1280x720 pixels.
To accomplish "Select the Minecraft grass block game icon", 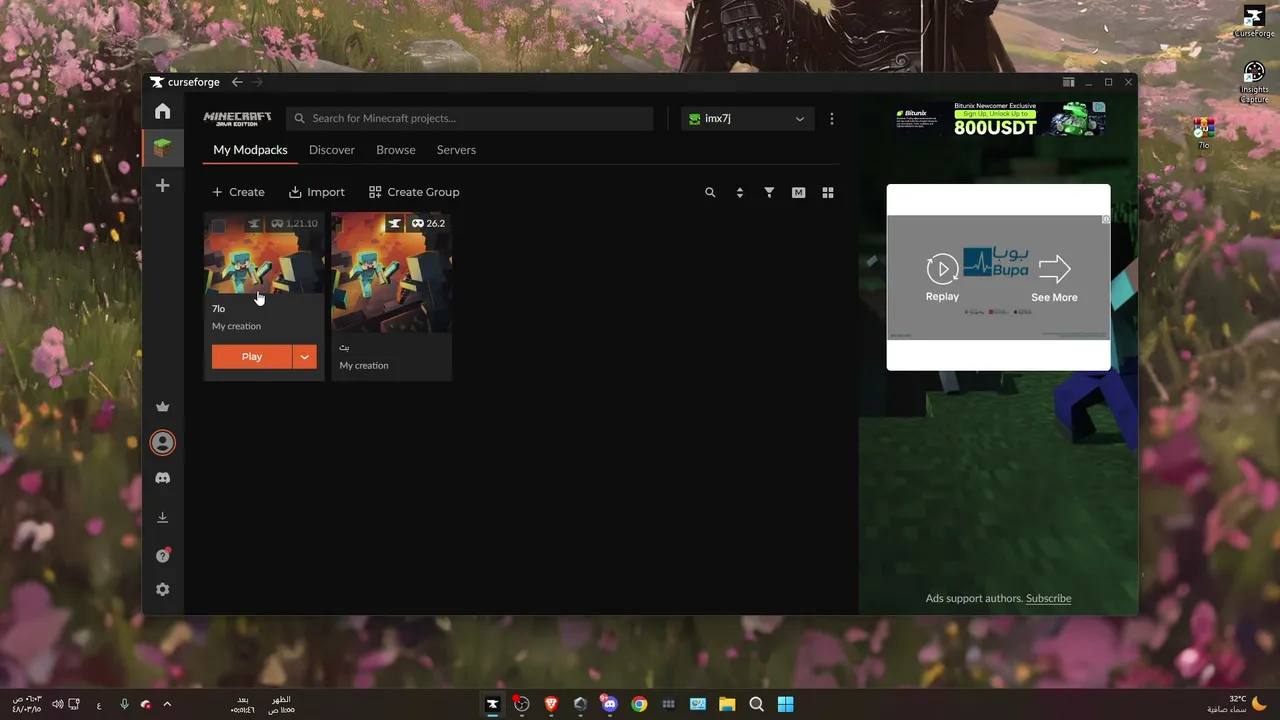I will click(x=162, y=148).
